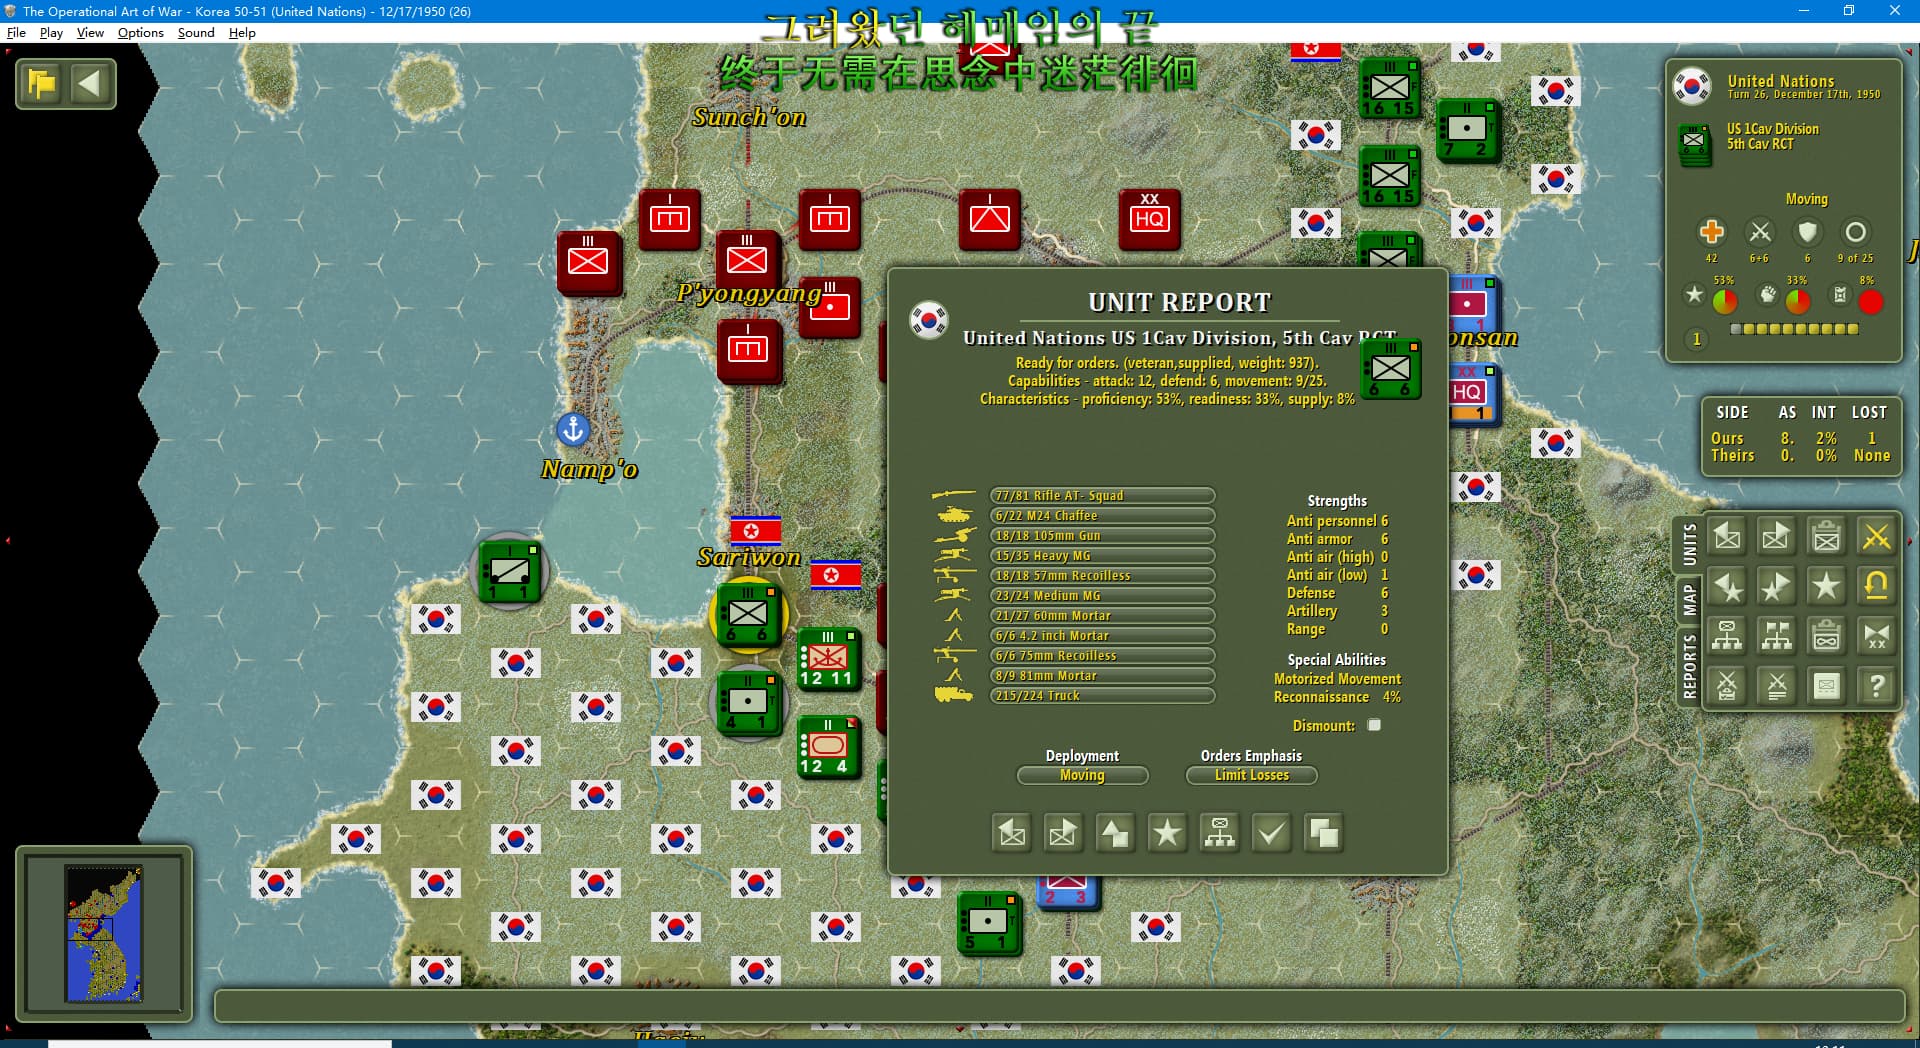
Task: Open the Help menu
Action: (x=242, y=32)
